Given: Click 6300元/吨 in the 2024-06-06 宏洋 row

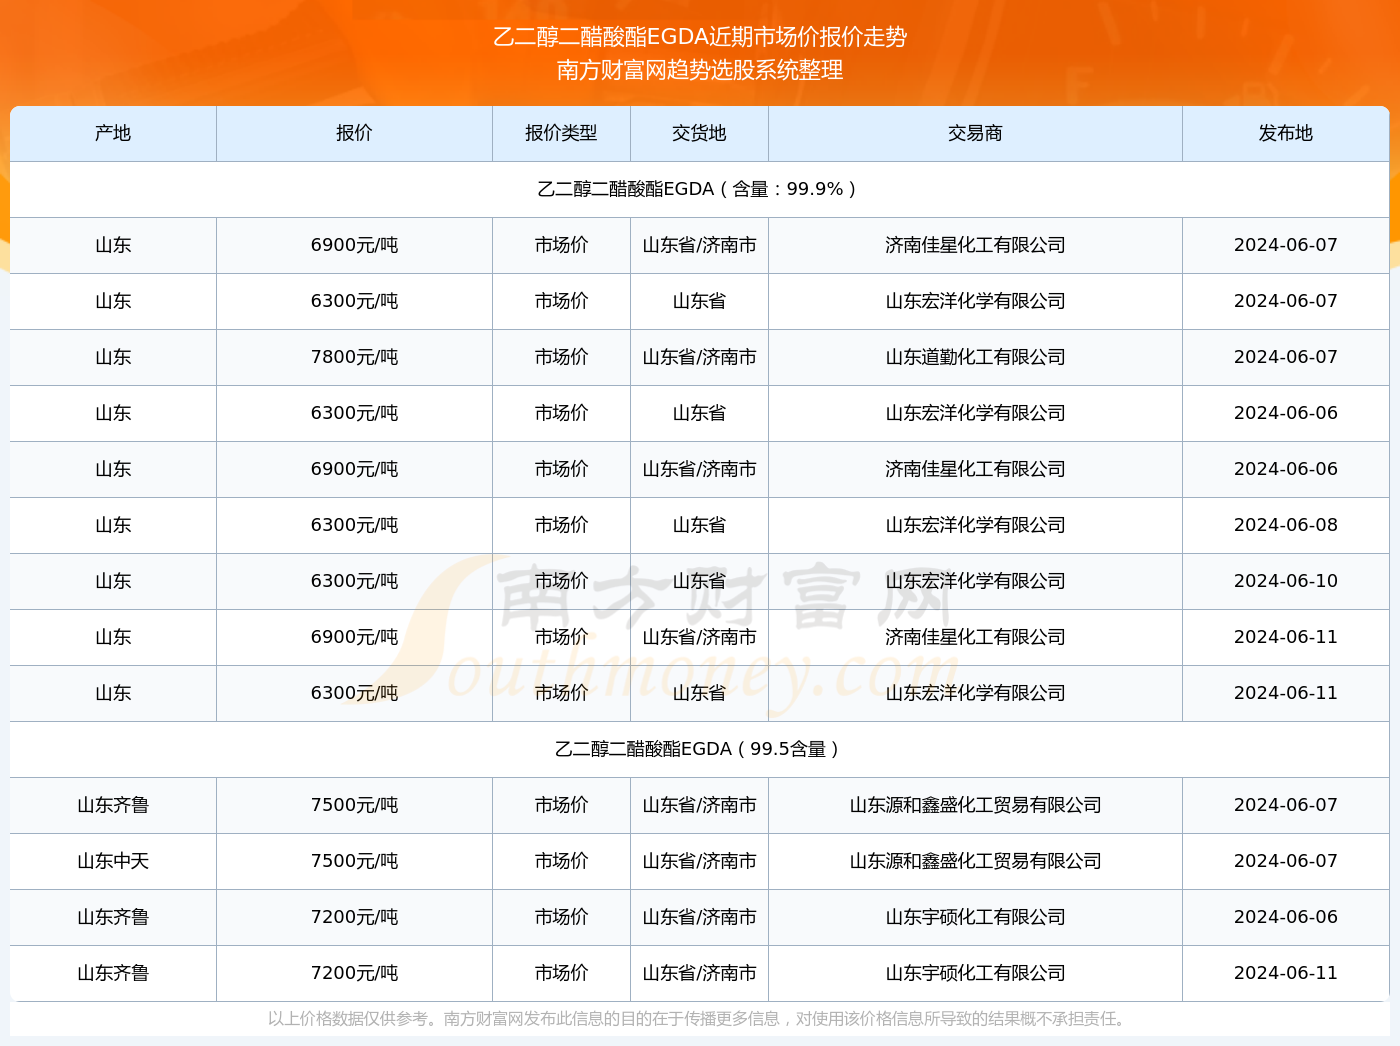Looking at the screenshot, I should point(354,413).
